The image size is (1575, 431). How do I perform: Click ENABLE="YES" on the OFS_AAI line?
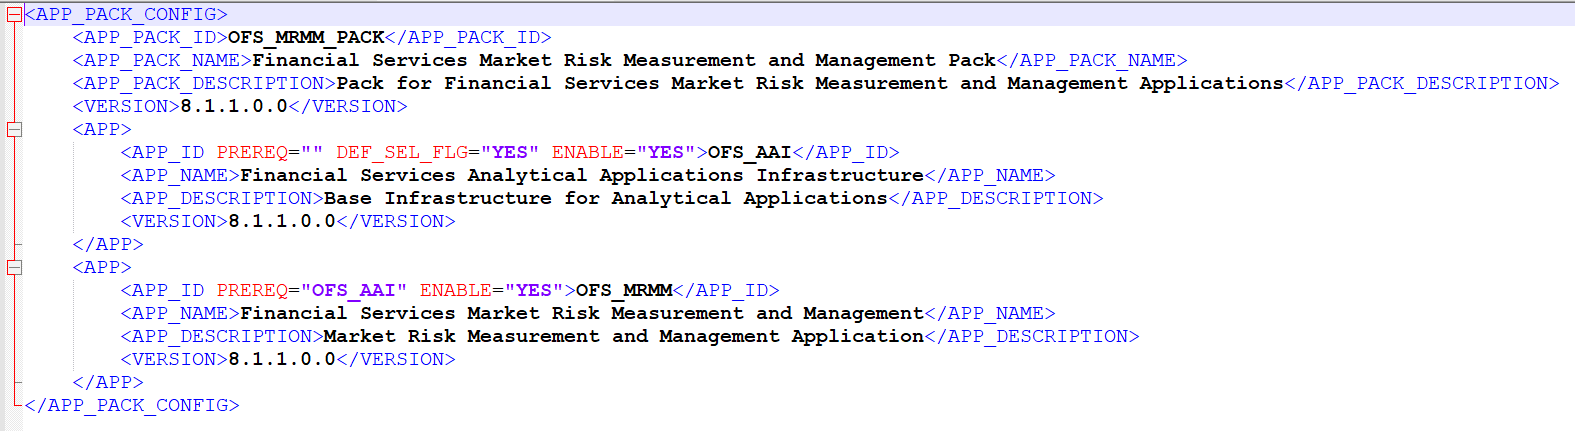(624, 152)
